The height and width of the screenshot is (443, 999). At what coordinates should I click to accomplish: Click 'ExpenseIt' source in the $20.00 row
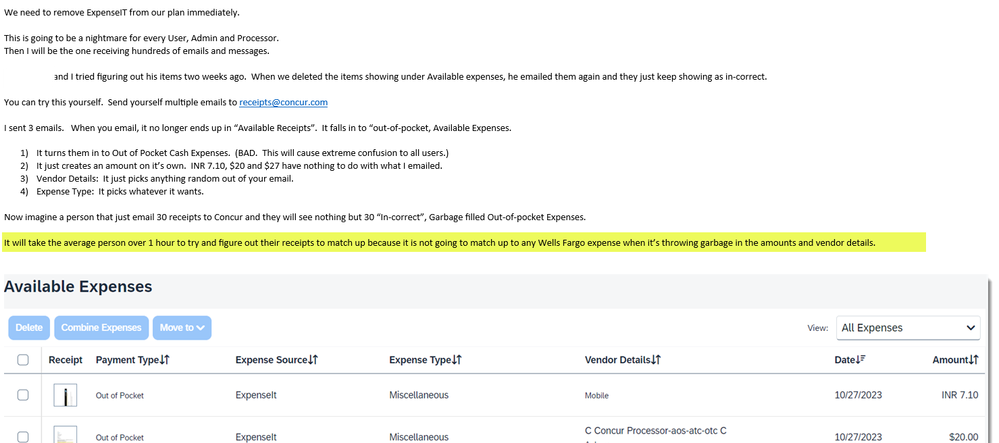click(256, 437)
